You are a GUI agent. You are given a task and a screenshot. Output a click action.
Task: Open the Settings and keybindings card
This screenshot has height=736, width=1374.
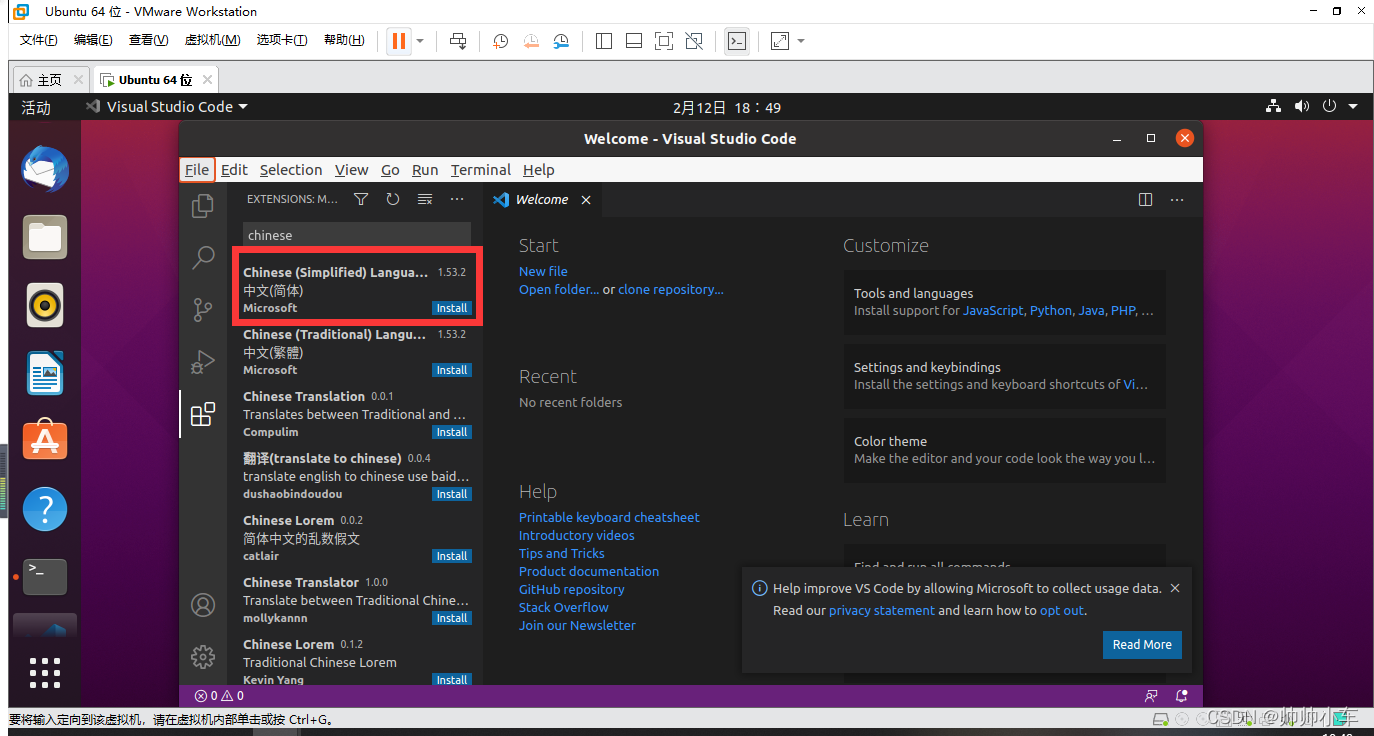click(1004, 375)
